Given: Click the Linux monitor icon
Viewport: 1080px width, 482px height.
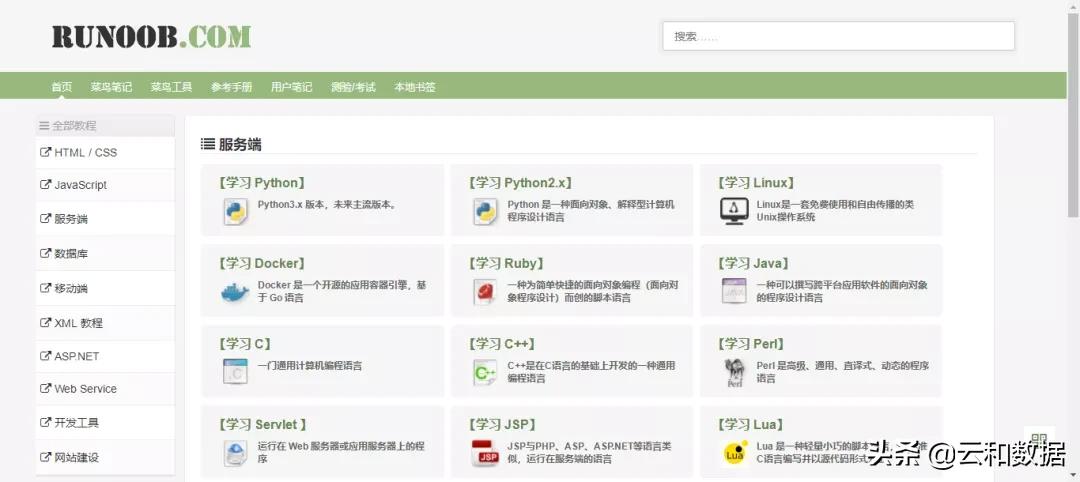Looking at the screenshot, I should click(734, 211).
